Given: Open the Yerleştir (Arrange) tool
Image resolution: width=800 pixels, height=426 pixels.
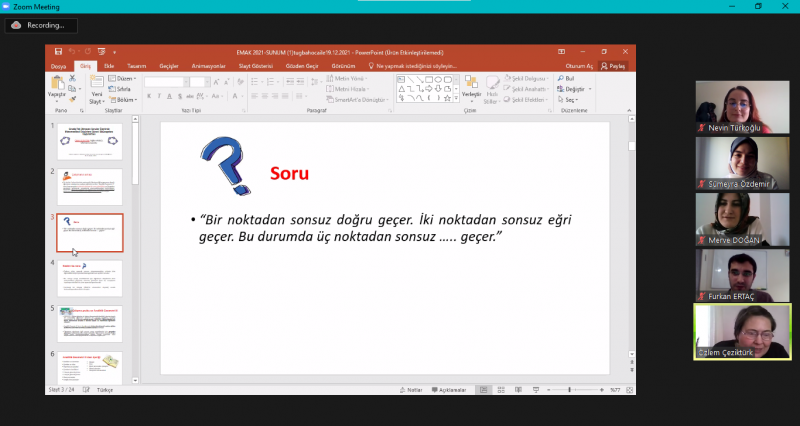Looking at the screenshot, I should 471,88.
